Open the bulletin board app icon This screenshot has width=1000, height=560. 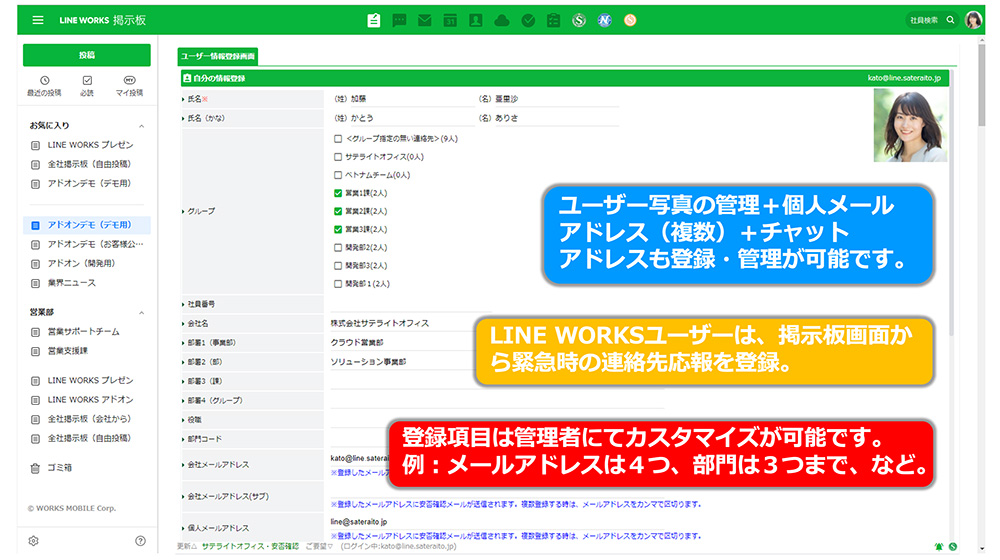click(374, 20)
